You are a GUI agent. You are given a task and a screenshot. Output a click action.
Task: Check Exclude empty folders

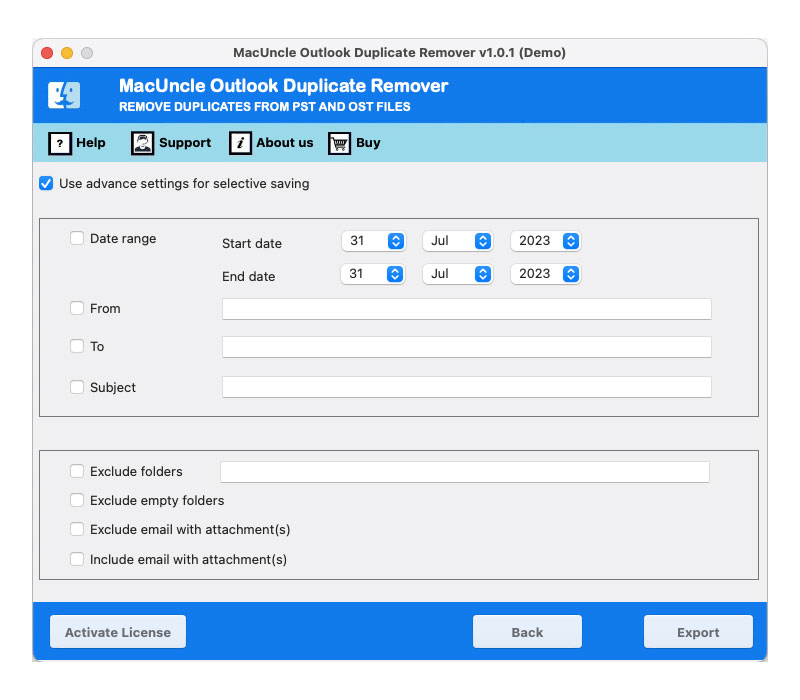[x=77, y=500]
